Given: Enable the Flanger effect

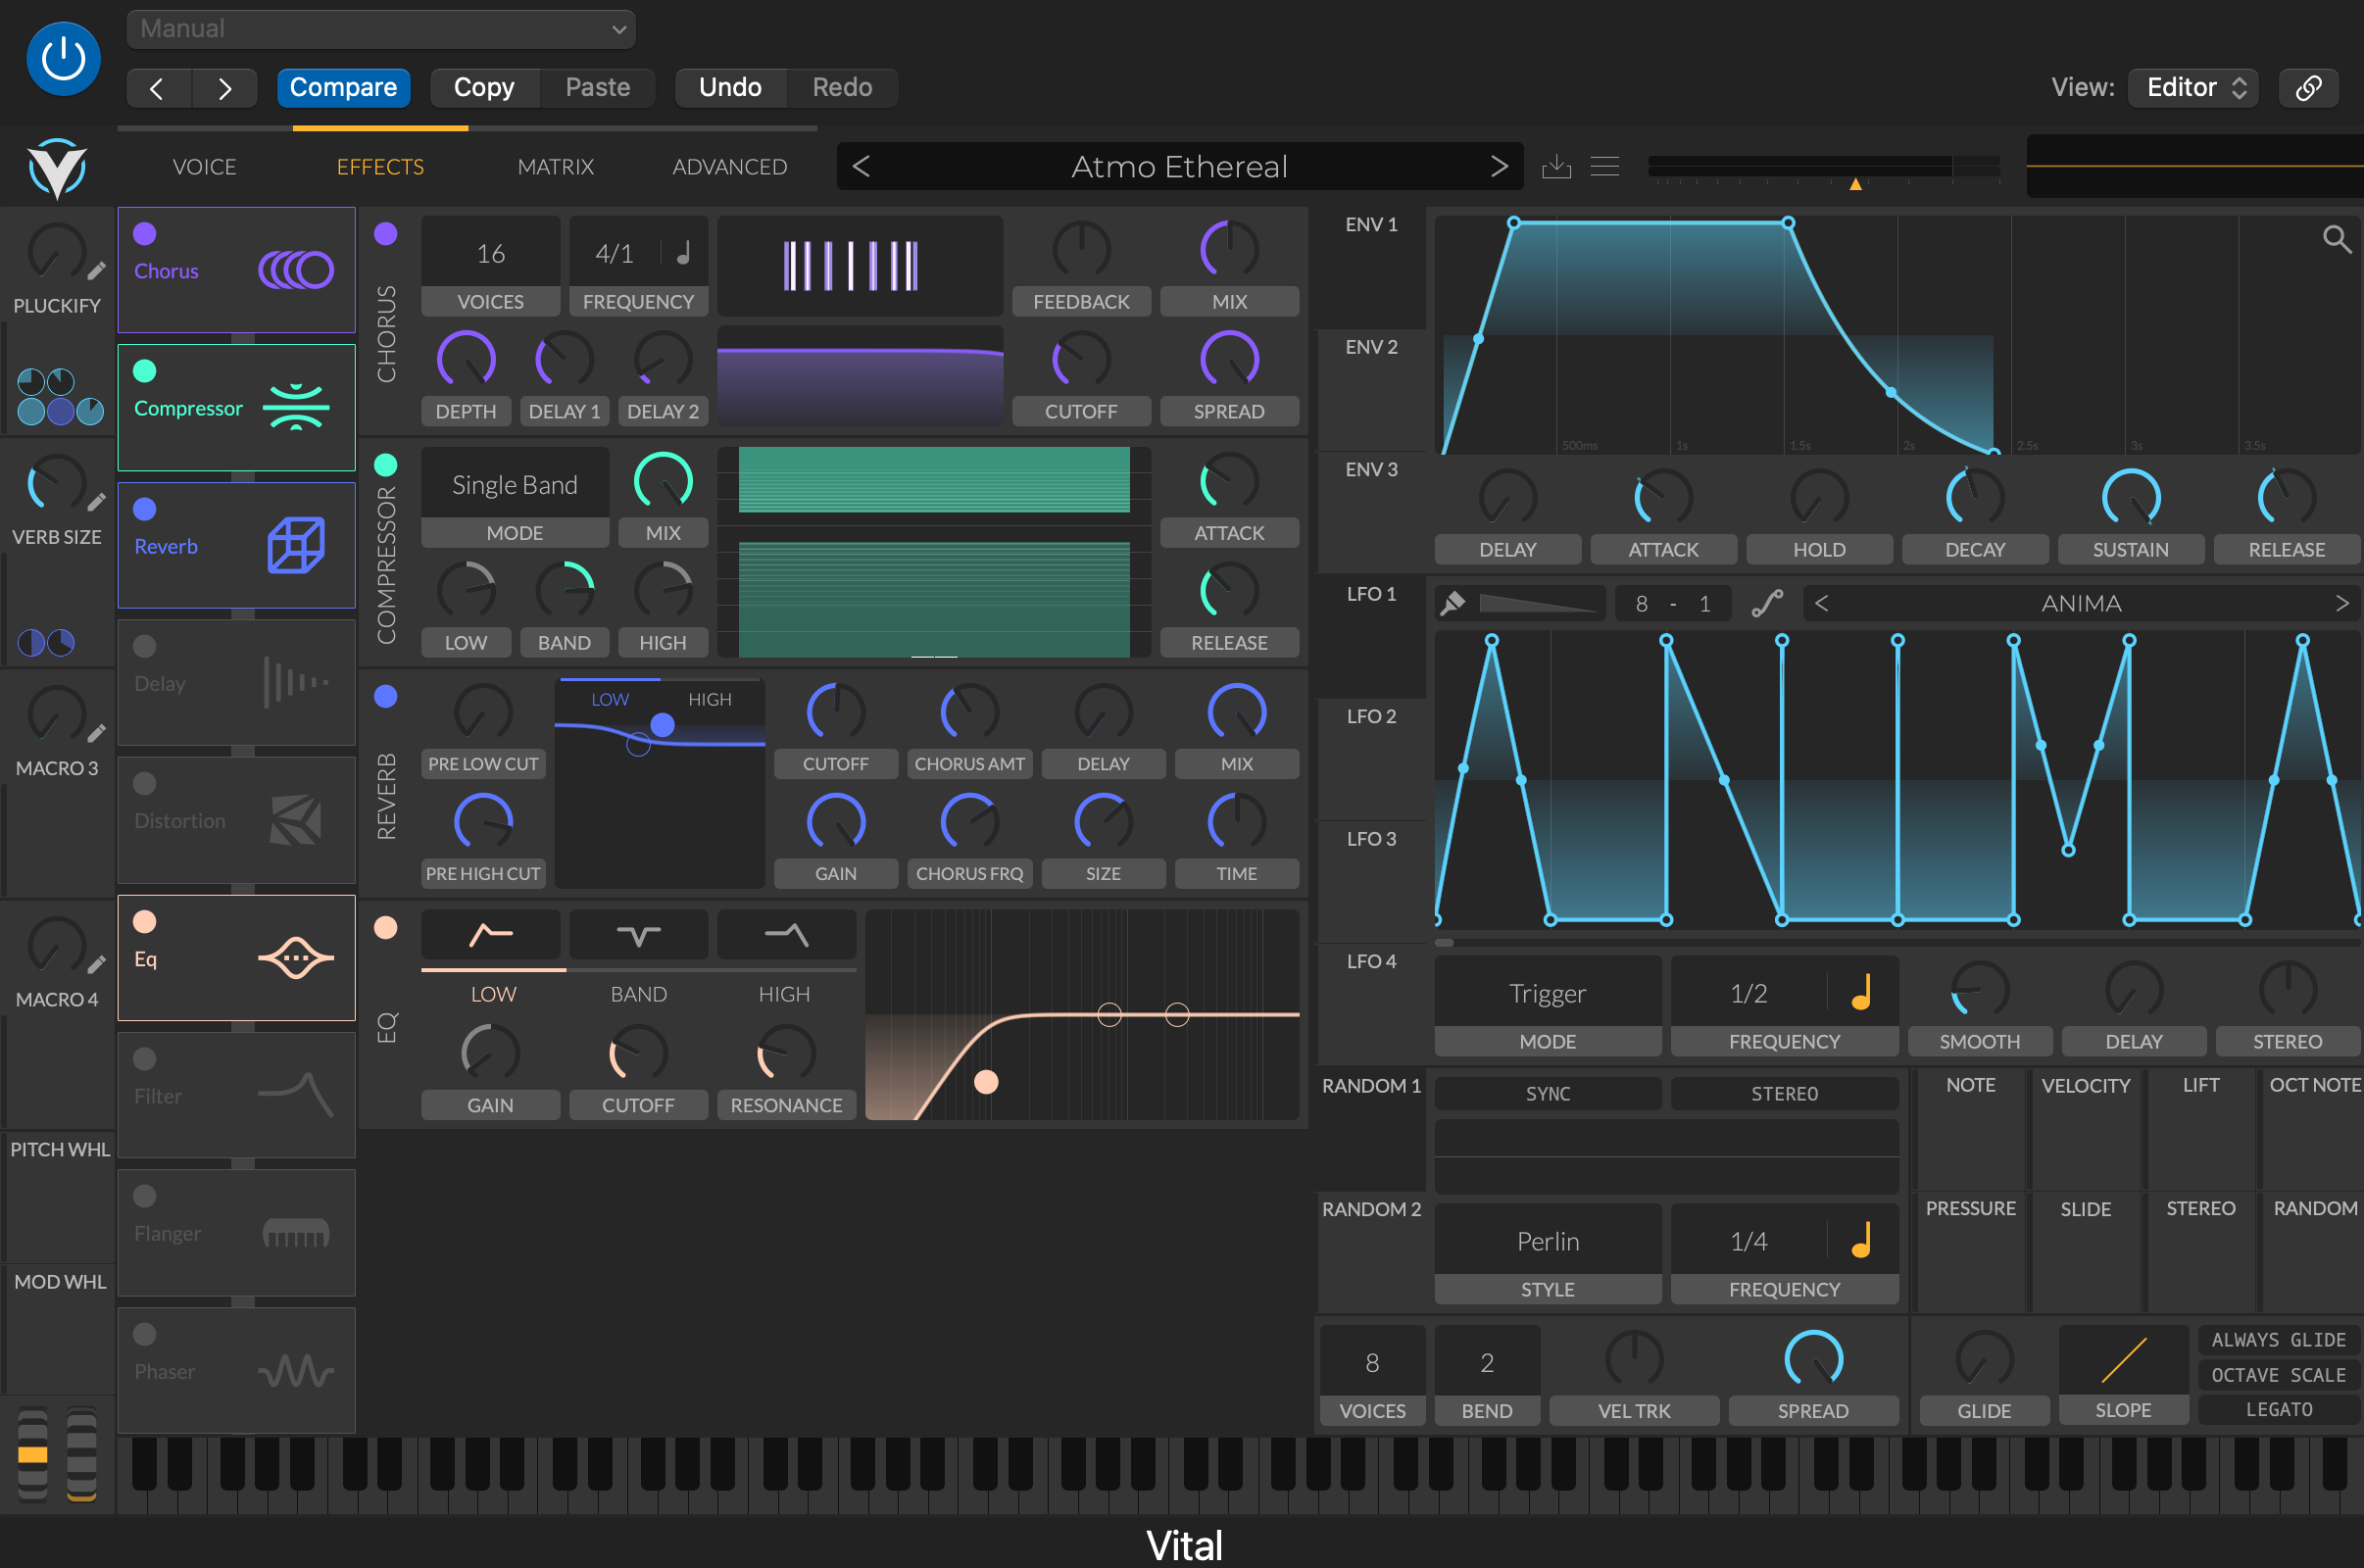Looking at the screenshot, I should coord(145,1196).
